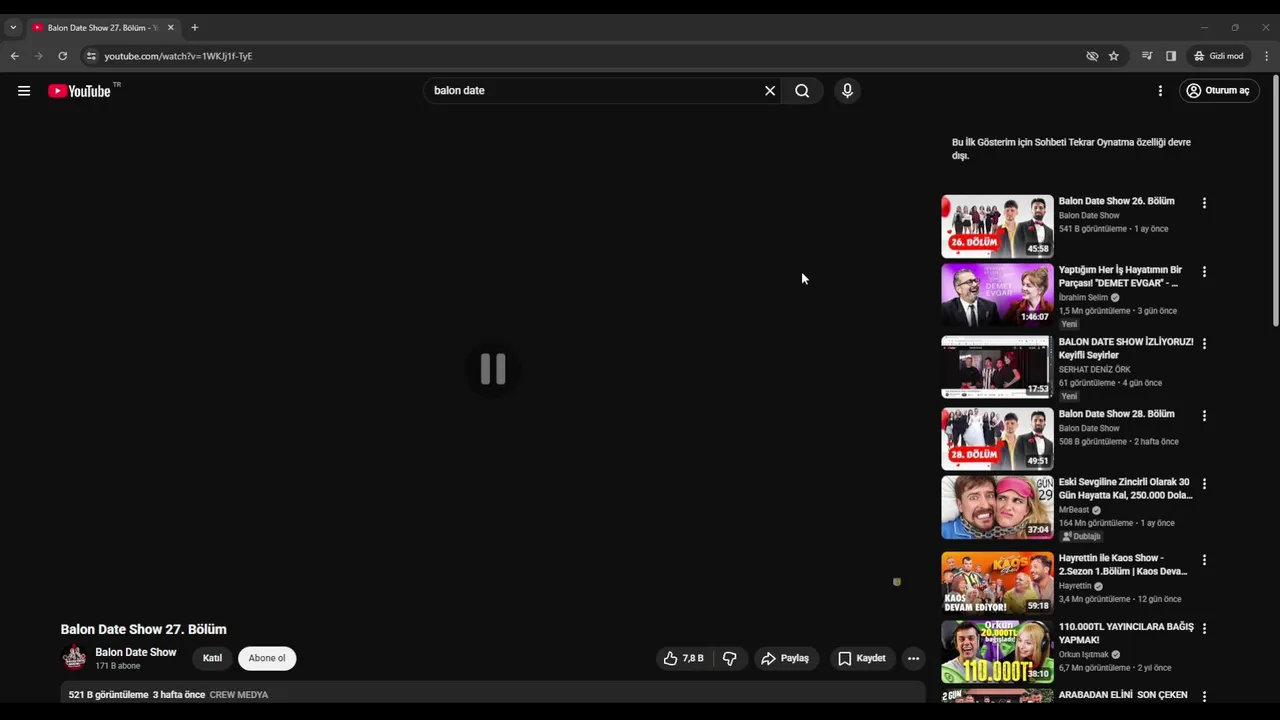Open site information icon in address bar
1280x720 pixels.
[91, 56]
